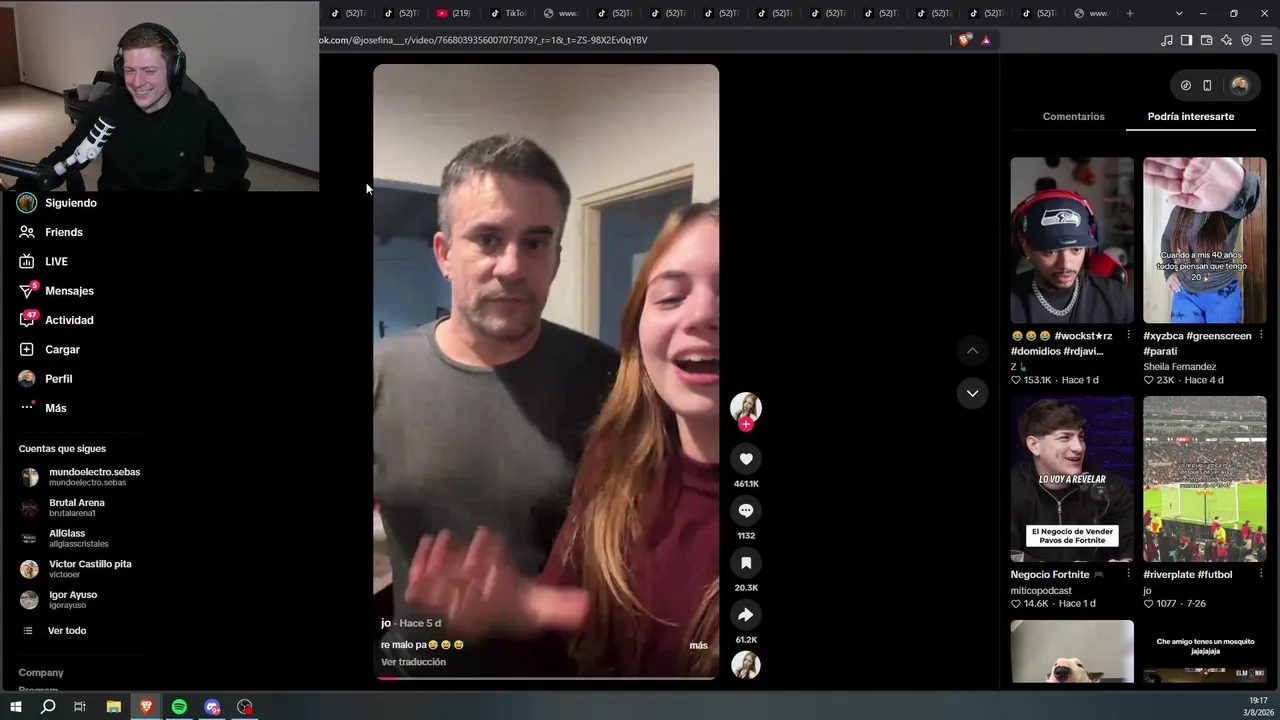
Task: Open Spotify from the taskbar
Action: (179, 707)
